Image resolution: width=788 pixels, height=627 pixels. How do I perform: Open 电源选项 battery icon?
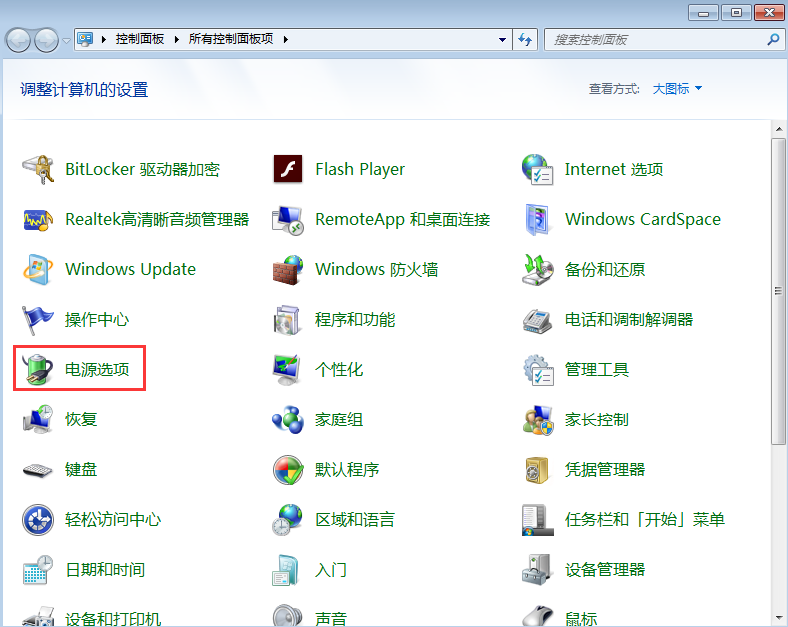[38, 369]
